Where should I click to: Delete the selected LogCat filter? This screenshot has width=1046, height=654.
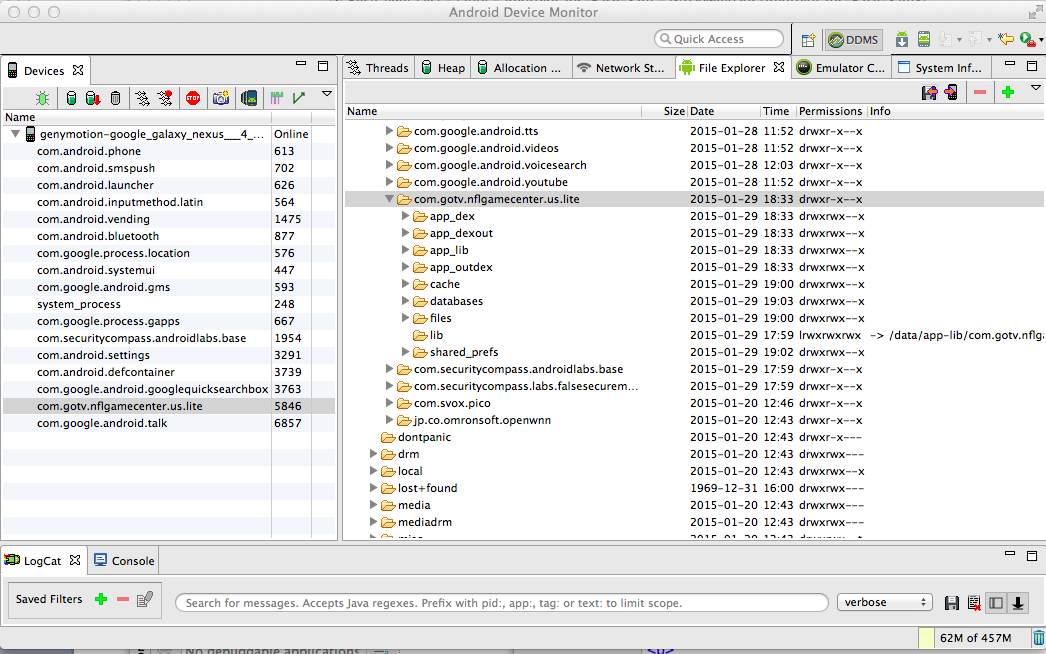(x=123, y=599)
